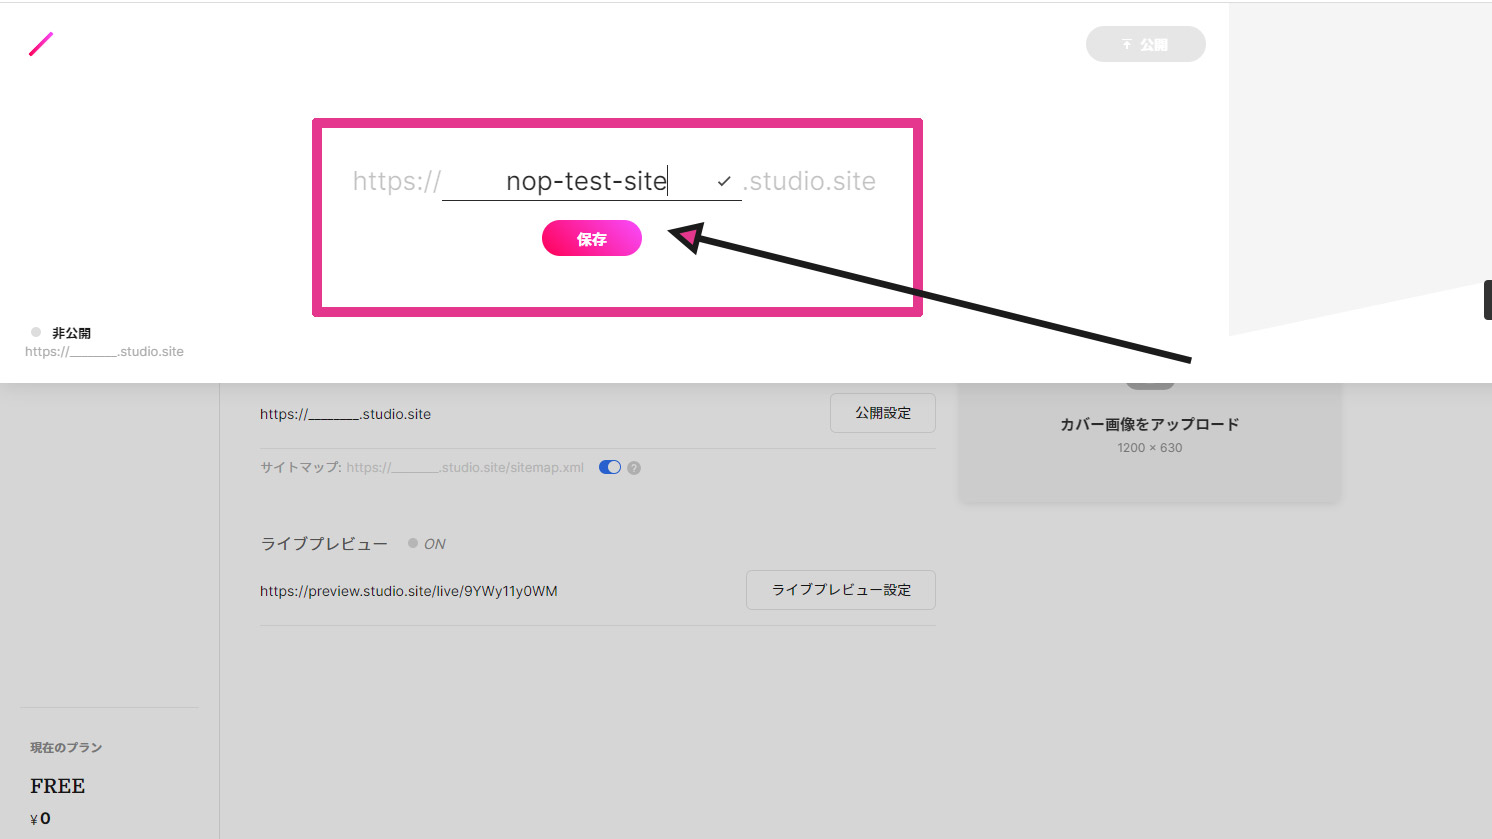Click the pink slash STUDIO logo icon

pyautogui.click(x=41, y=44)
